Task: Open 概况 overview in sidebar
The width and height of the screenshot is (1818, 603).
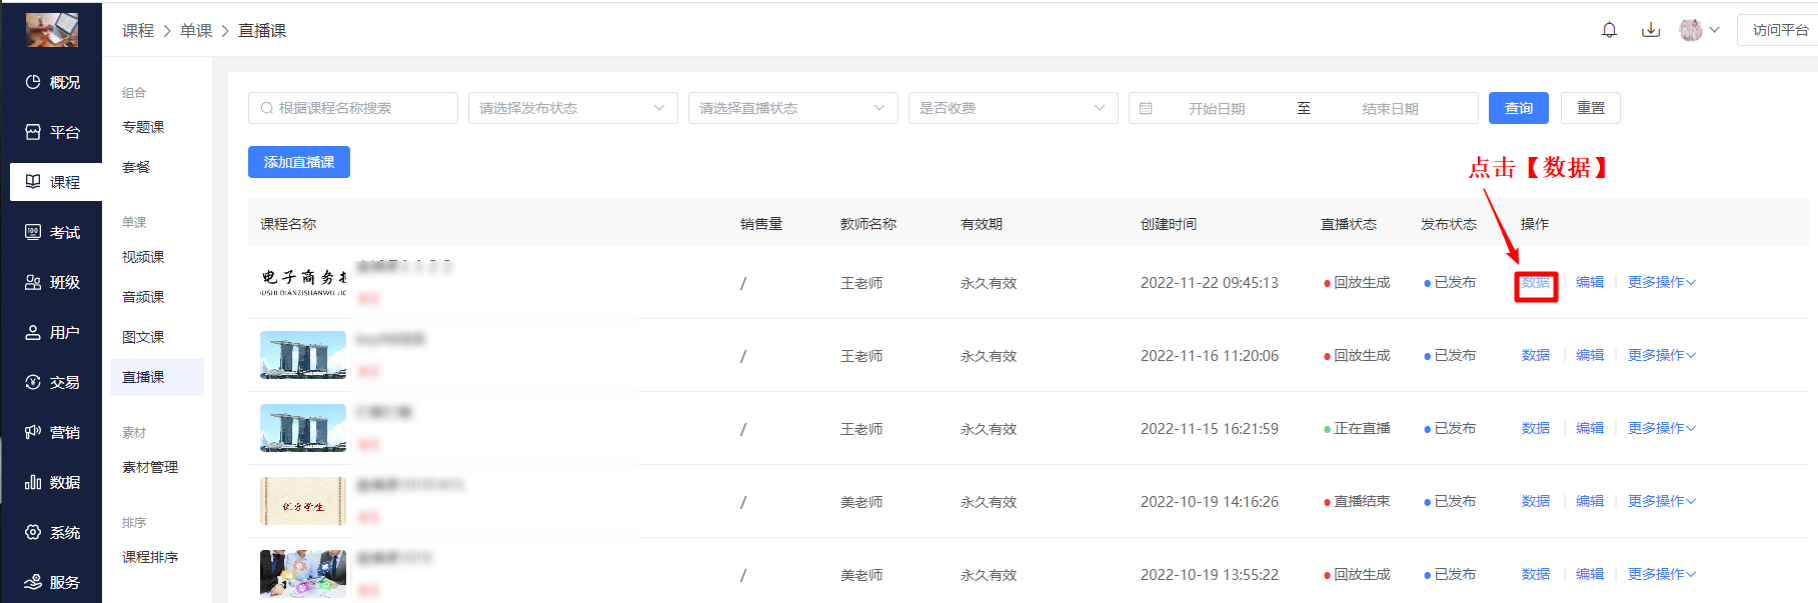Action: (52, 82)
